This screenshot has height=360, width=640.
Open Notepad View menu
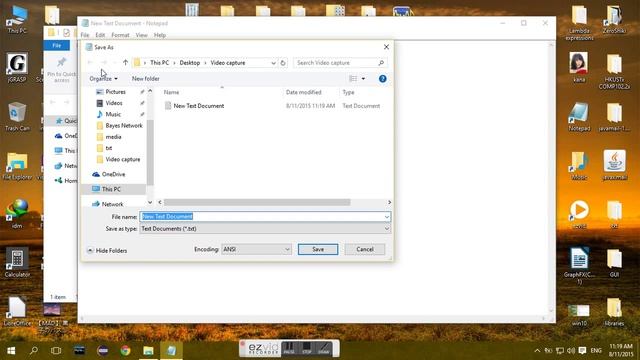coord(141,35)
